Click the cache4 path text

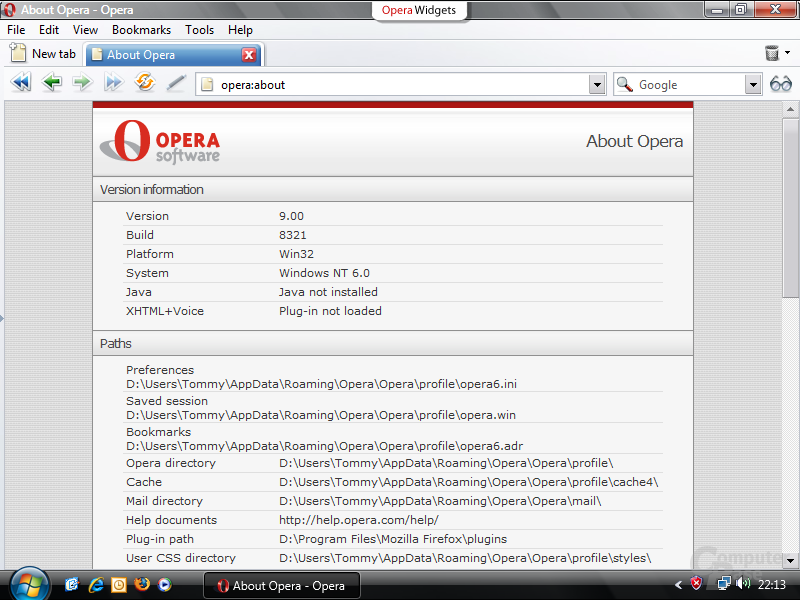(468, 482)
